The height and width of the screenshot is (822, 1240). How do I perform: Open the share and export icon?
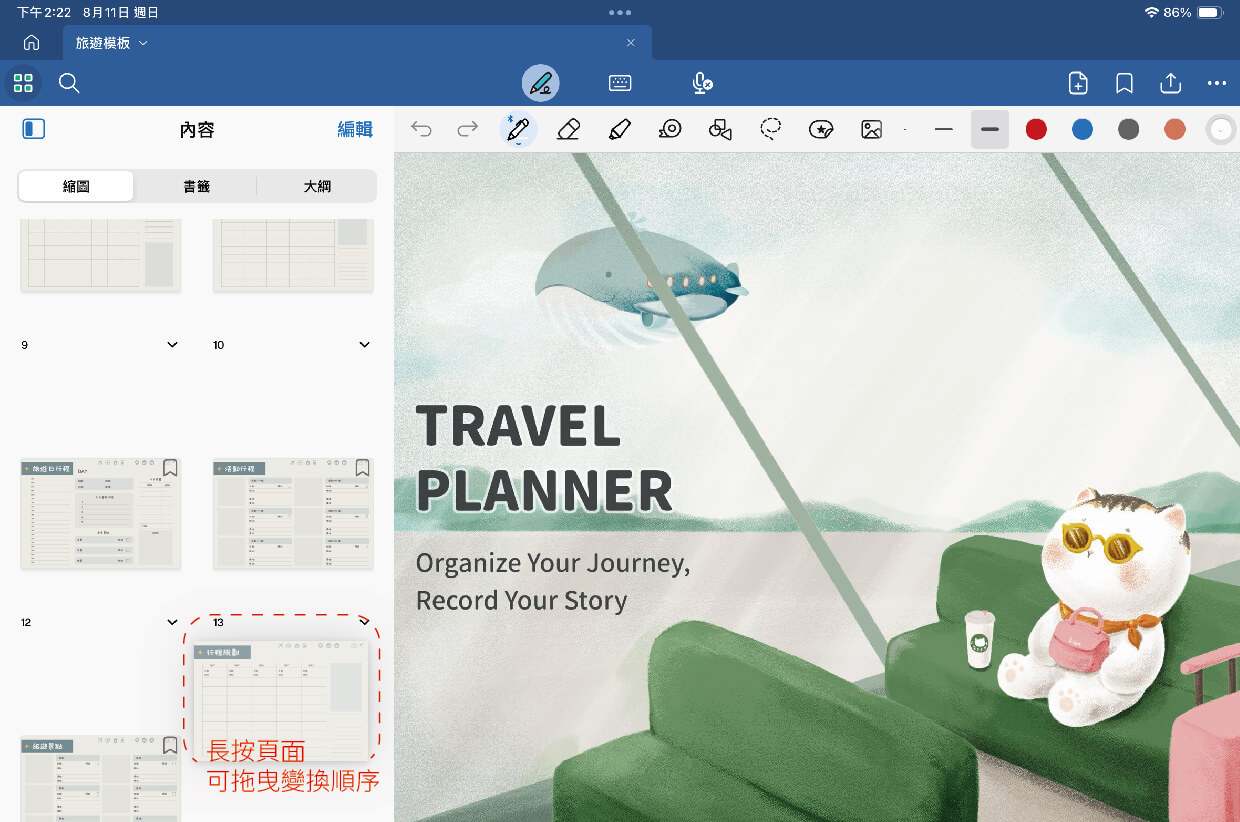click(1170, 83)
